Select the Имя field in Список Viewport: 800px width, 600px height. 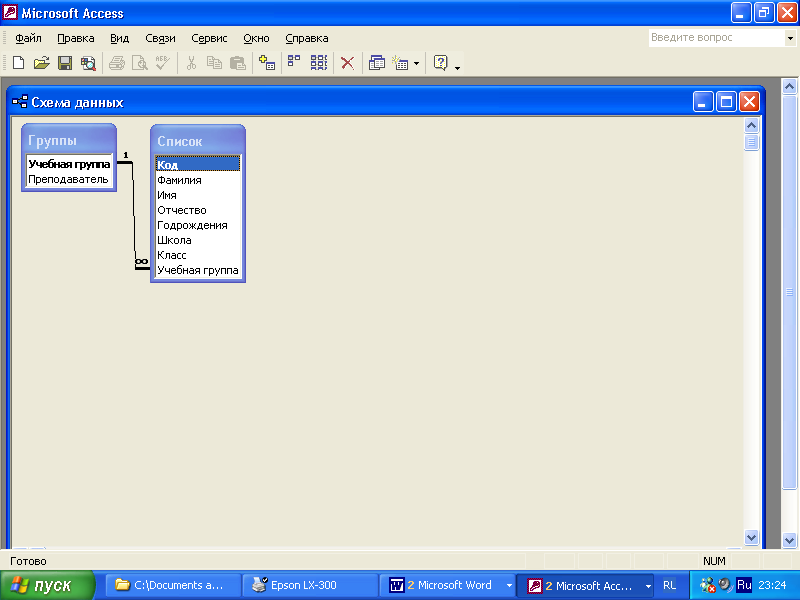[x=197, y=195]
